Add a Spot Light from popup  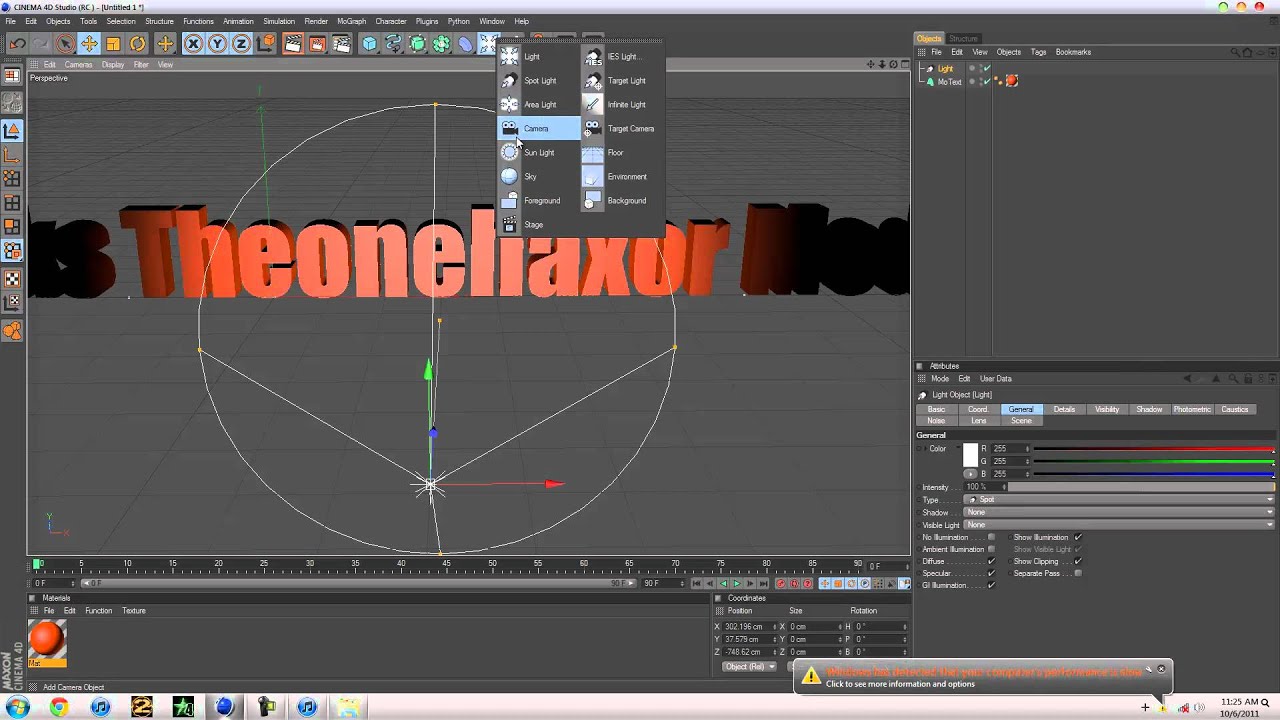point(538,80)
